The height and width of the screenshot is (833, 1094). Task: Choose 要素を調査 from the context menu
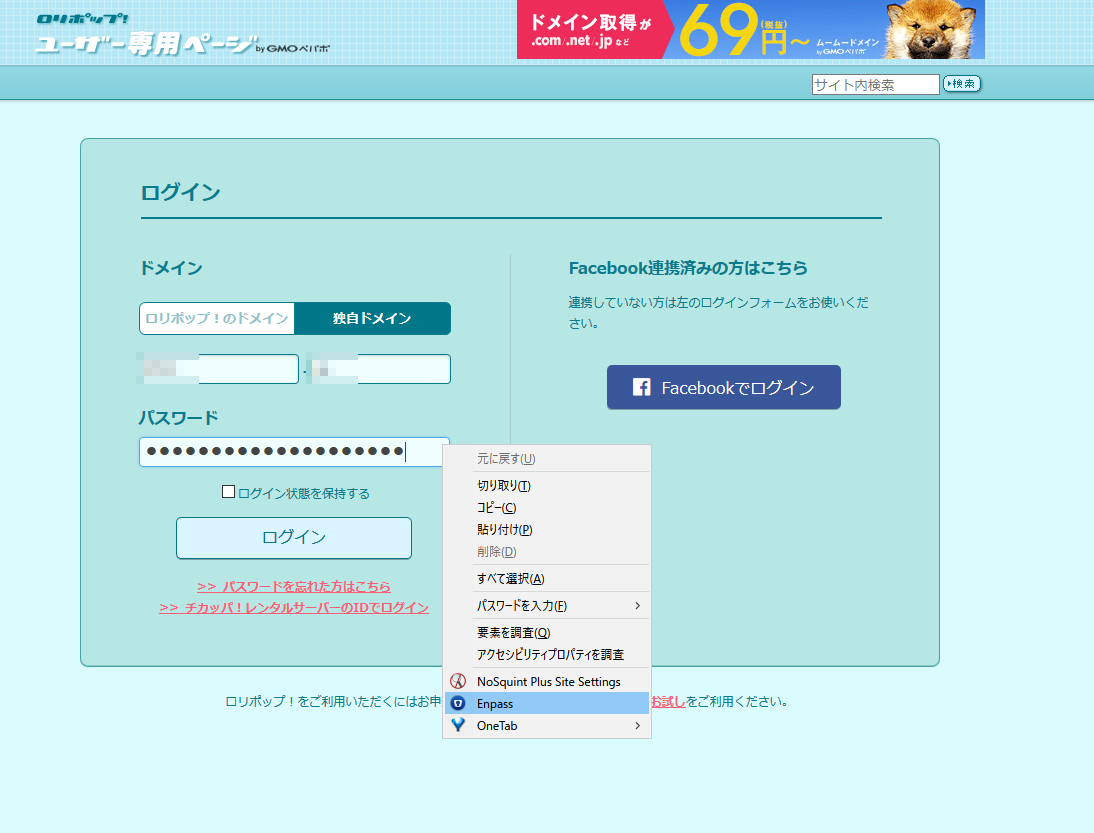click(x=547, y=633)
